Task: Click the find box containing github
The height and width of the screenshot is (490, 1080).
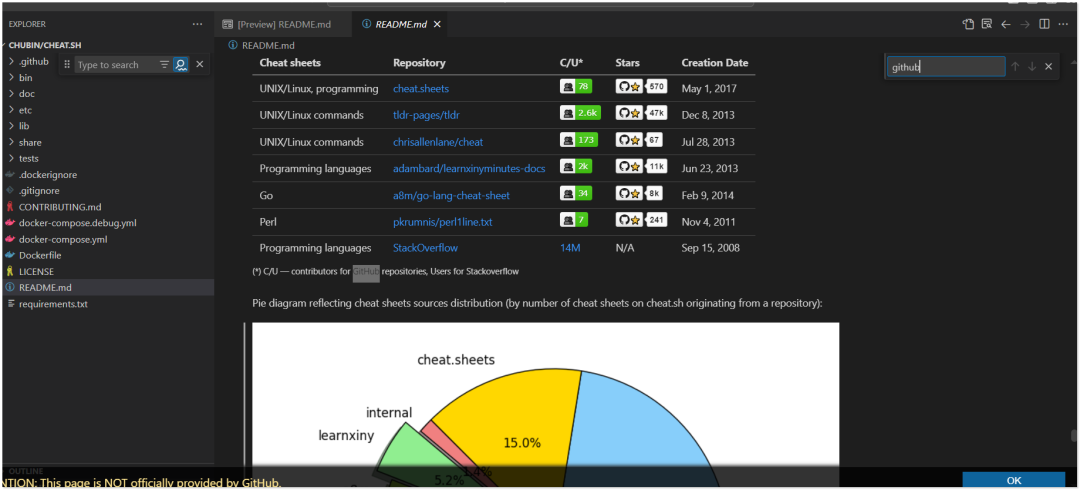Action: 946,67
